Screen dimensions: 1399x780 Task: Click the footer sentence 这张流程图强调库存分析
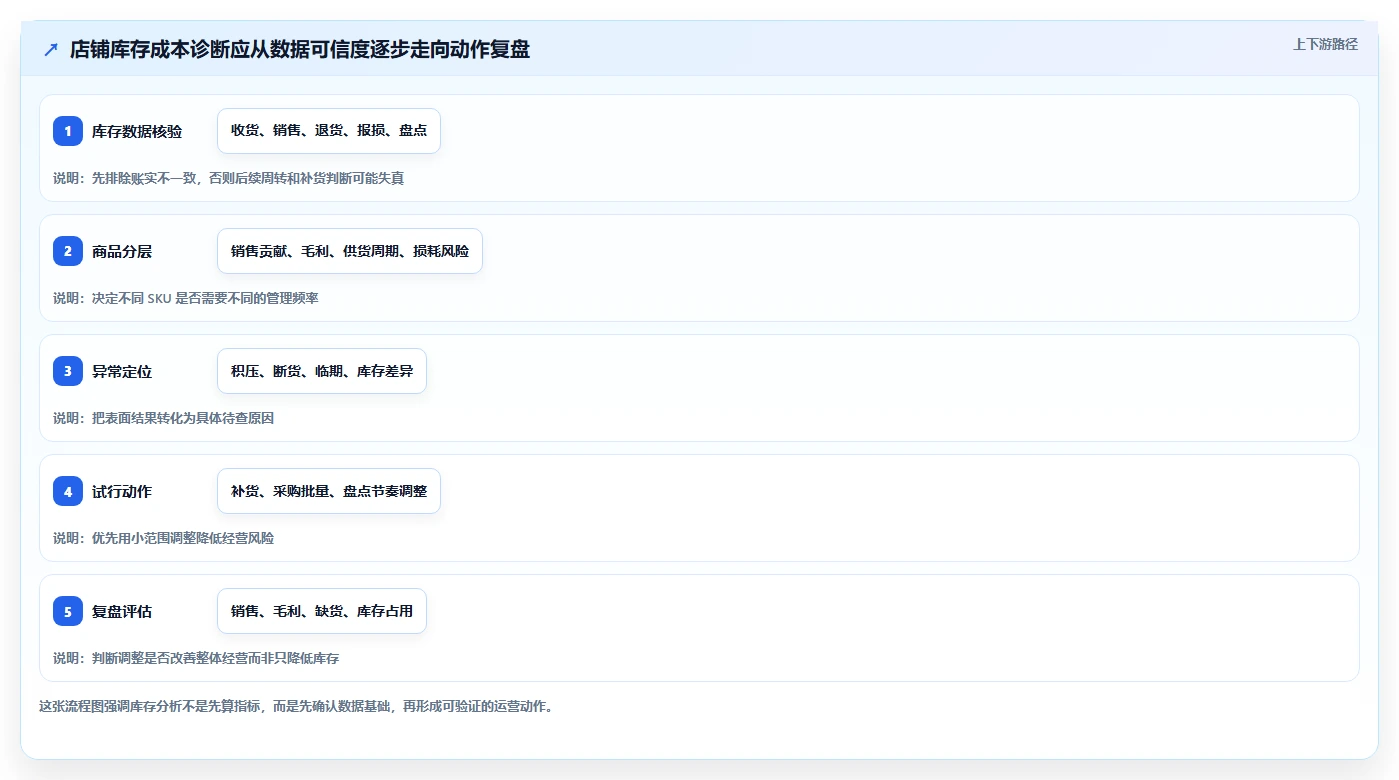click(296, 706)
